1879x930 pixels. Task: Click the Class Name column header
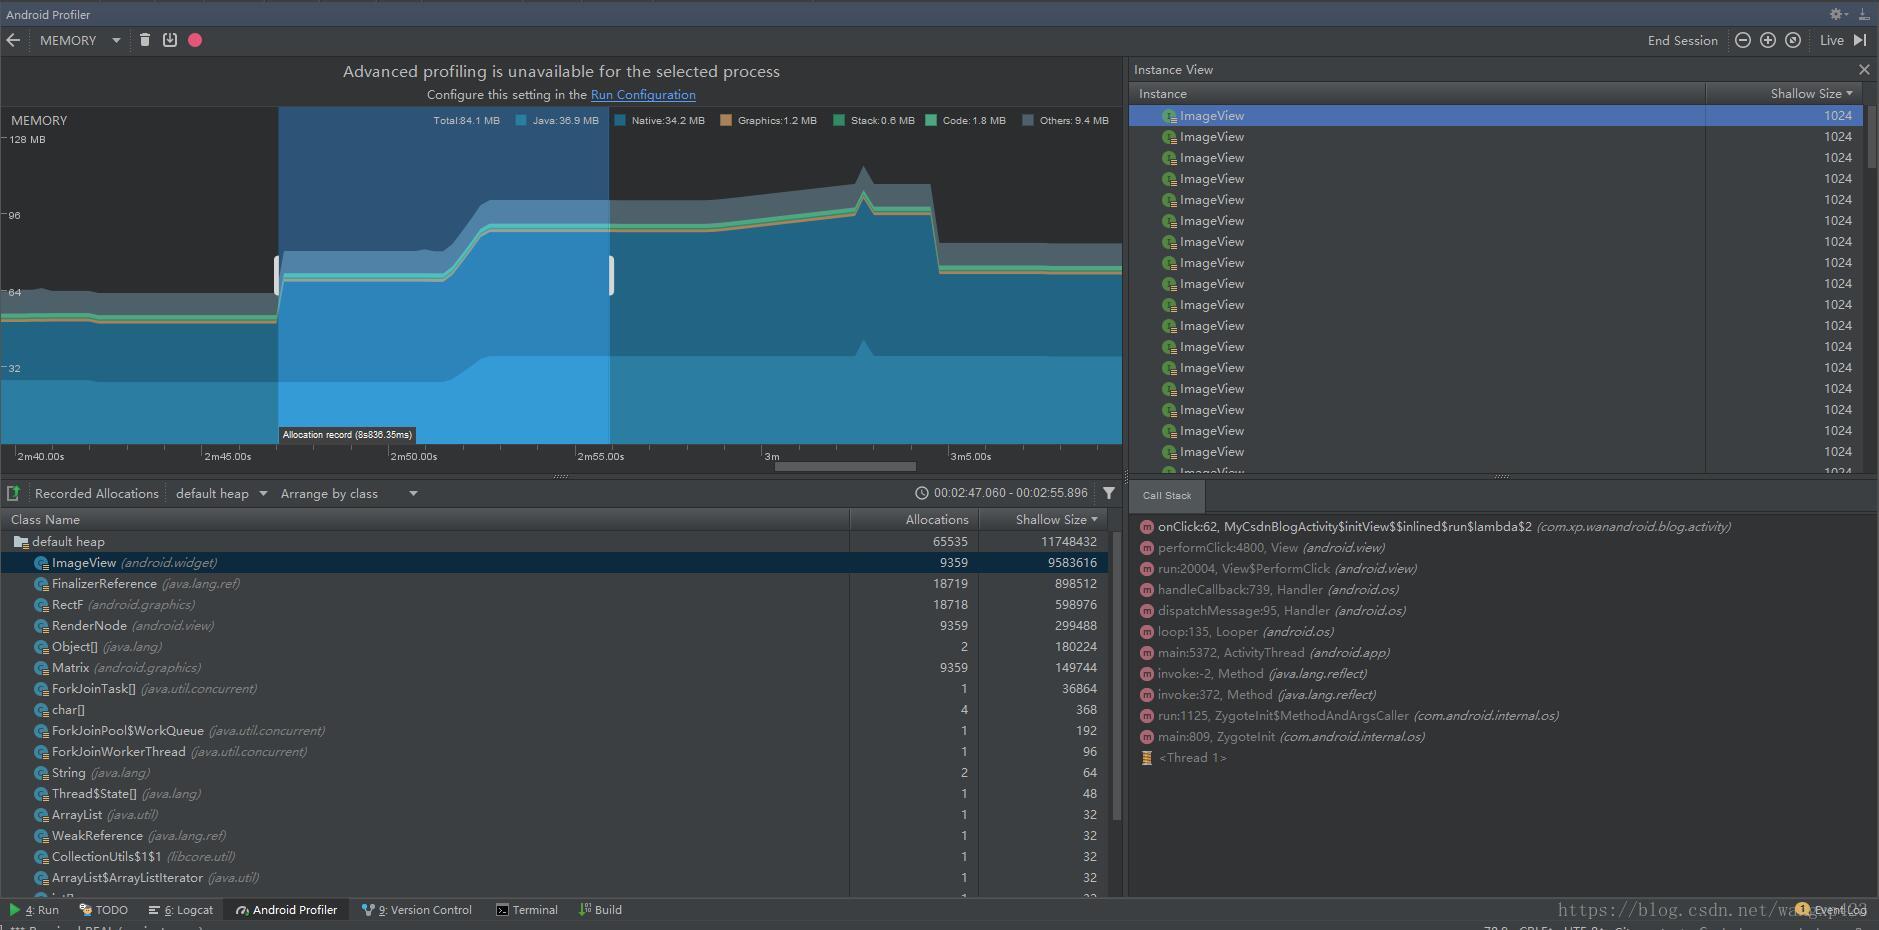(424, 519)
